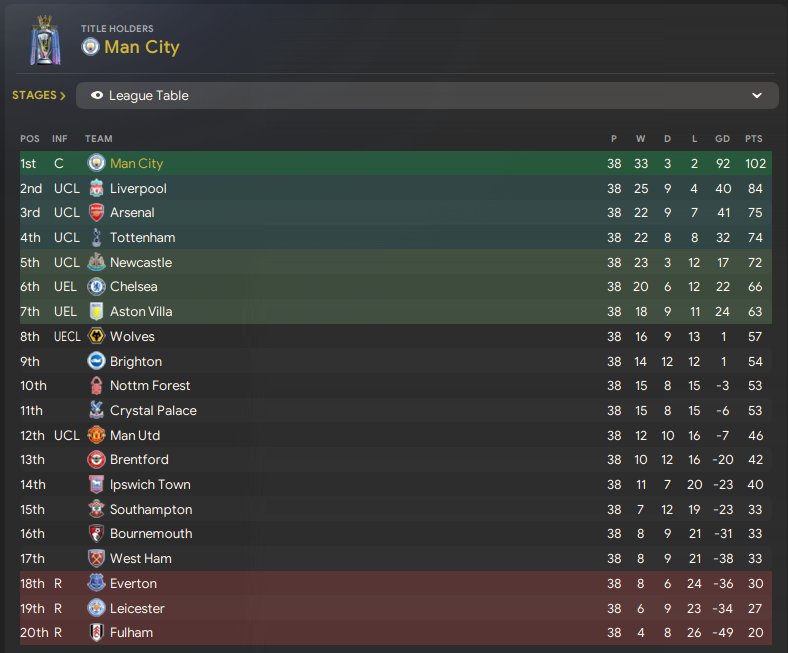Screen dimensions: 788x653
Task: Click the Wolves club badge
Action: coord(96,336)
